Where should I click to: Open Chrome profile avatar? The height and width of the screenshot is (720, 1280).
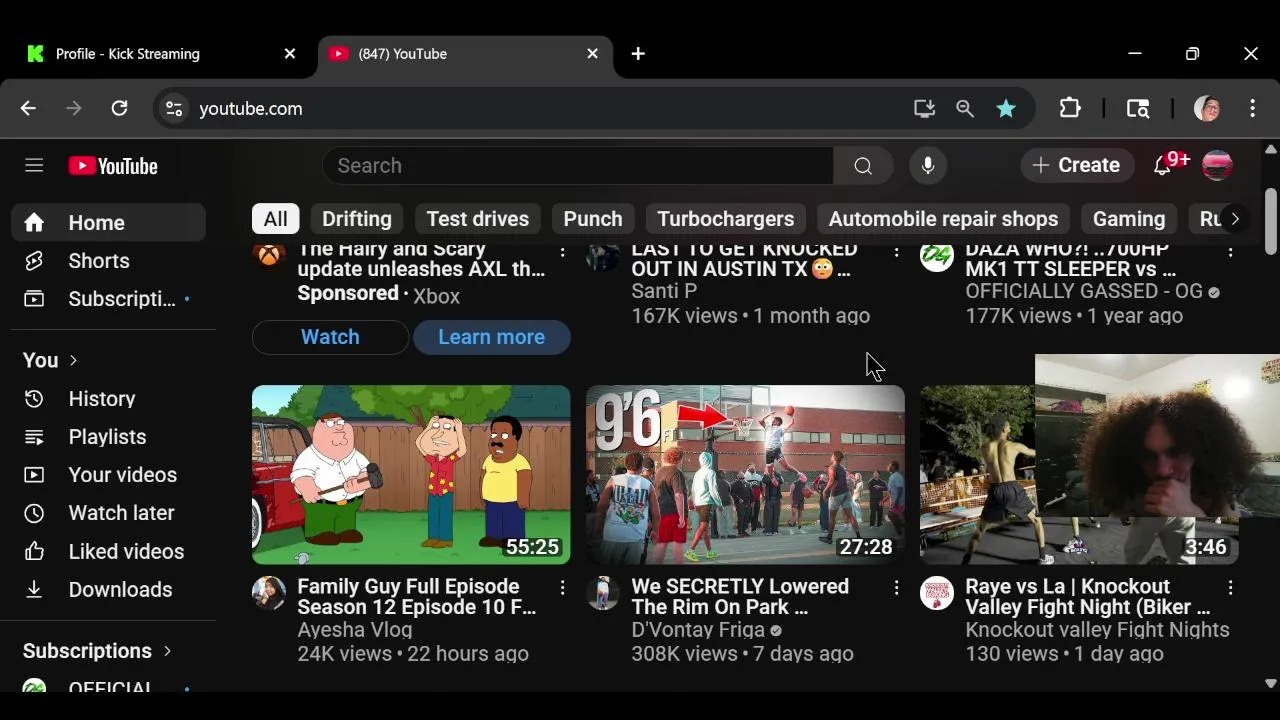(x=1207, y=108)
